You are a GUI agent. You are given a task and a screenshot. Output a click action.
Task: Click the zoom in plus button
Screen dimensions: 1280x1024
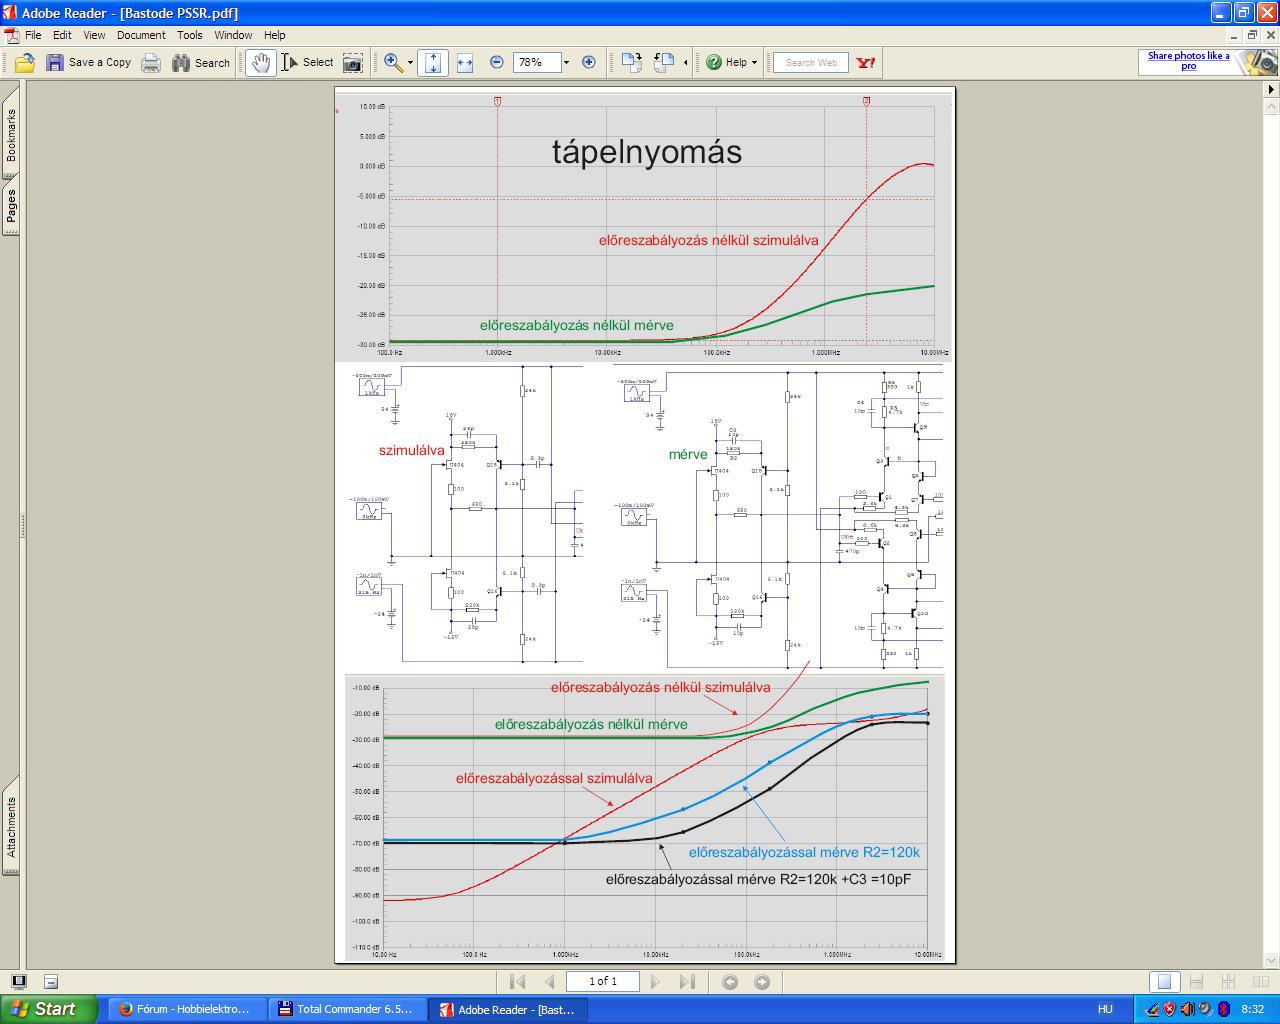tap(589, 62)
